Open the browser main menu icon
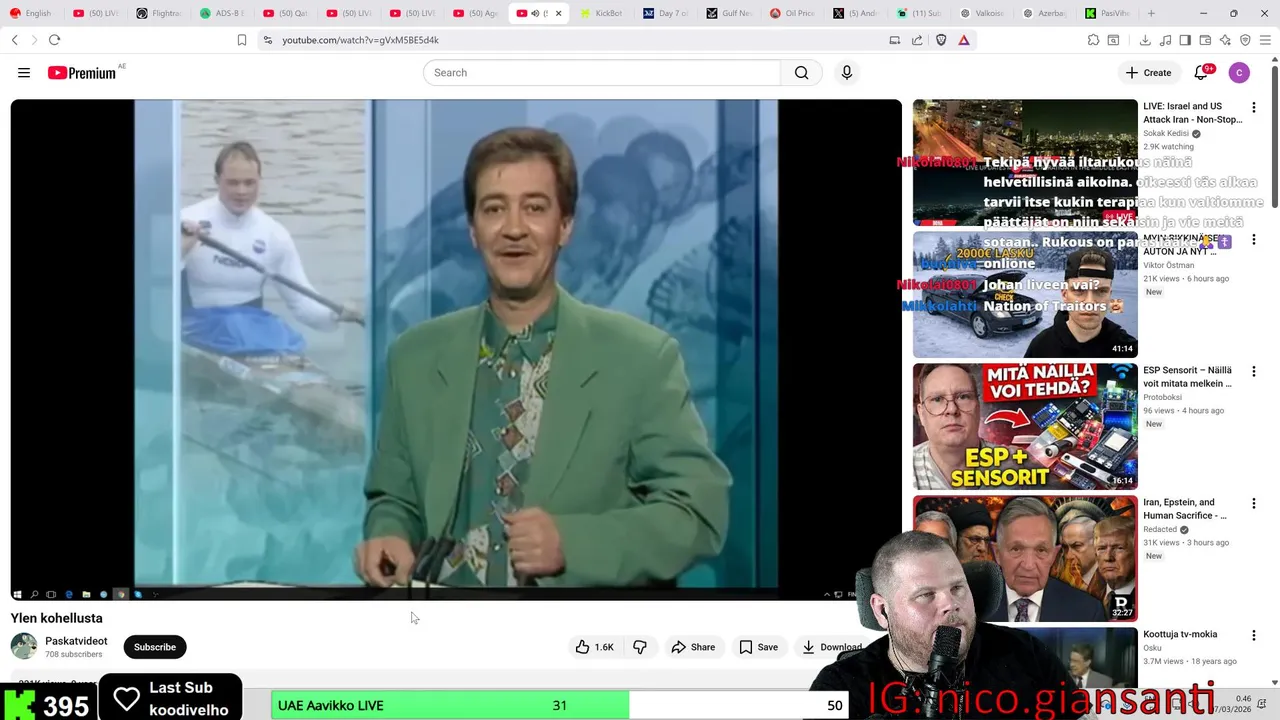The height and width of the screenshot is (720, 1280). (1265, 40)
